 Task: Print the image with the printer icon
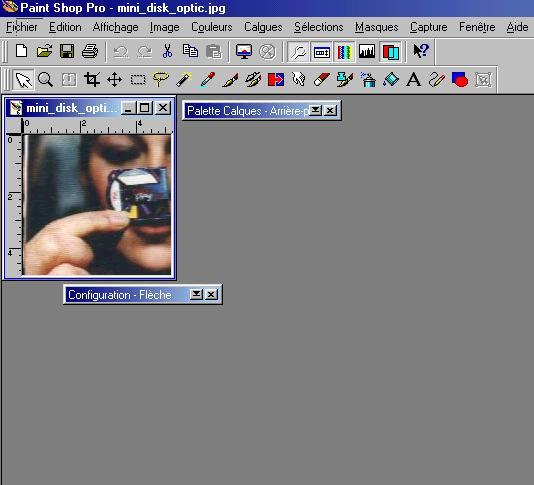pos(90,51)
